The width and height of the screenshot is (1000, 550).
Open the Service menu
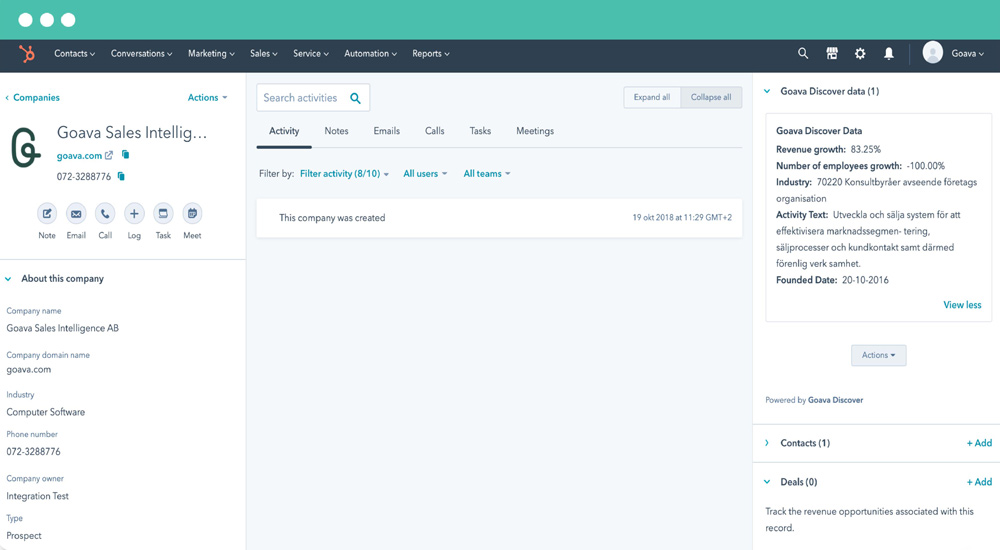(x=311, y=54)
